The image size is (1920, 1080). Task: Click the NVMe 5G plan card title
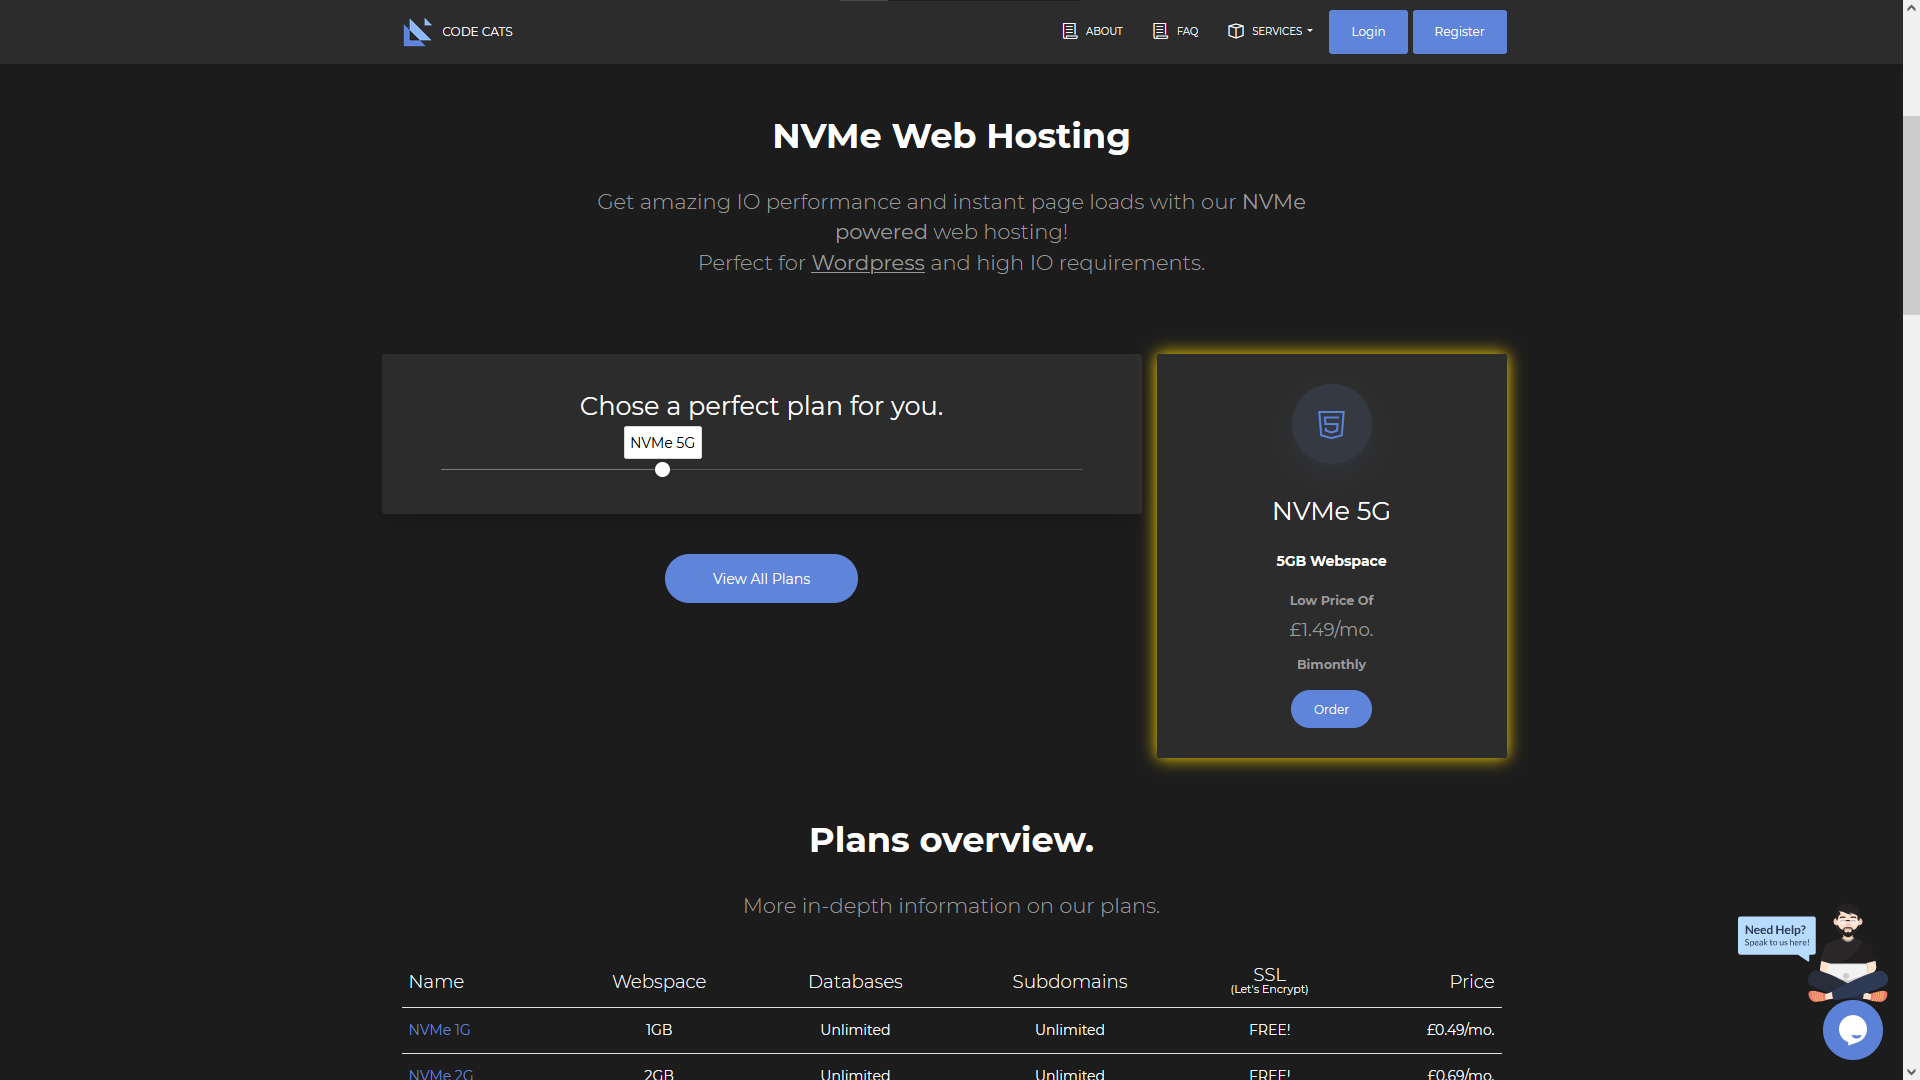tap(1331, 511)
